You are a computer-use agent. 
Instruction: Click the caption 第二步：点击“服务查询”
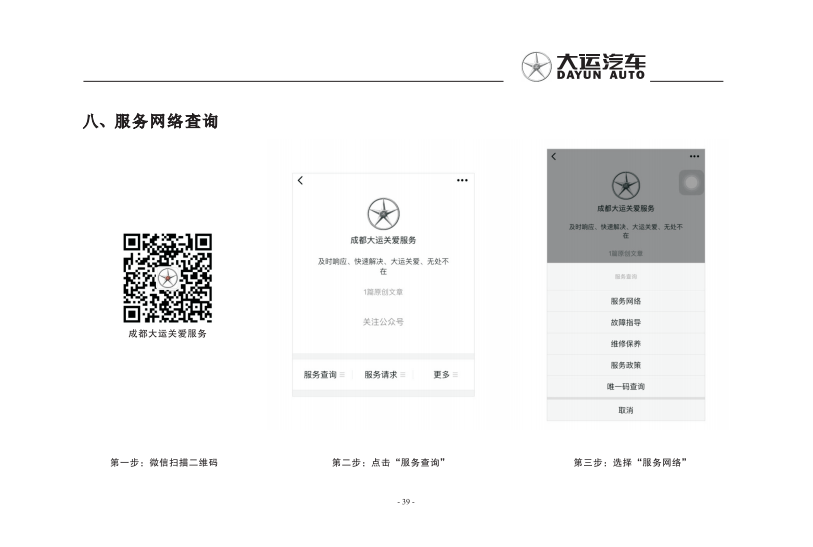[x=389, y=462]
